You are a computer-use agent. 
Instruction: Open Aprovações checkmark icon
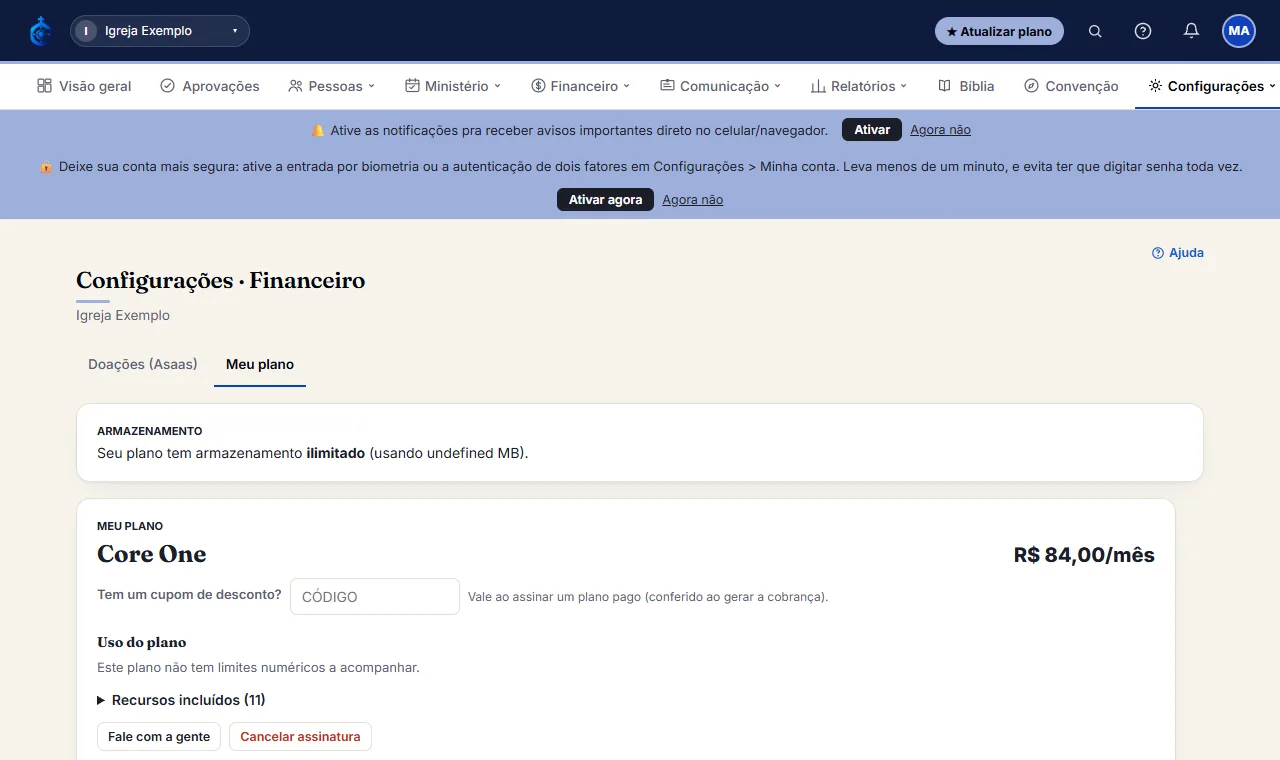tap(167, 86)
